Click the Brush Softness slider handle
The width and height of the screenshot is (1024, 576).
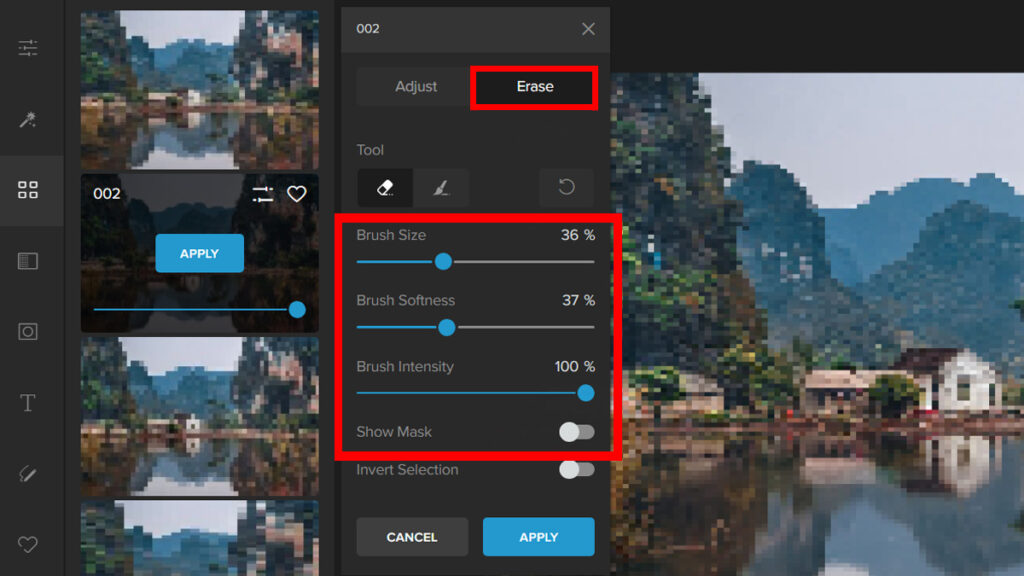pyautogui.click(x=447, y=327)
